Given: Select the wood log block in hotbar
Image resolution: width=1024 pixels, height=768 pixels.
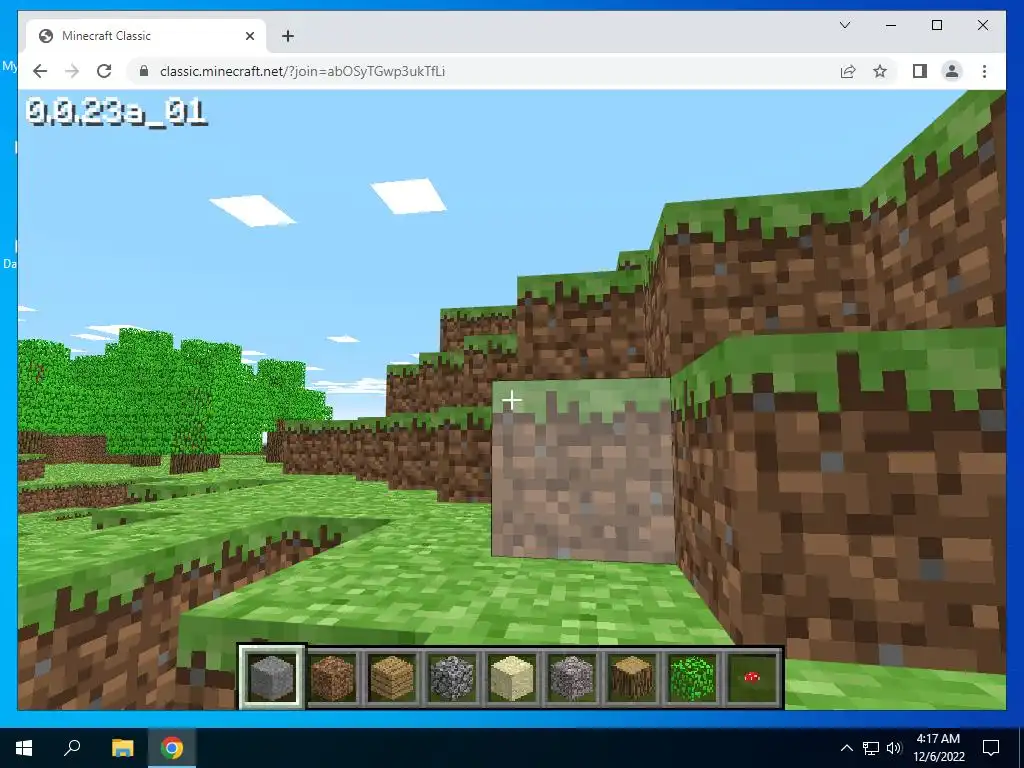Looking at the screenshot, I should [632, 678].
